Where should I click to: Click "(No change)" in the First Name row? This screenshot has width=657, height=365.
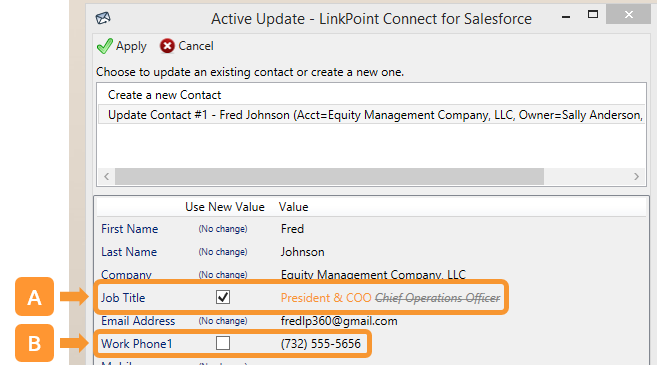tap(223, 229)
